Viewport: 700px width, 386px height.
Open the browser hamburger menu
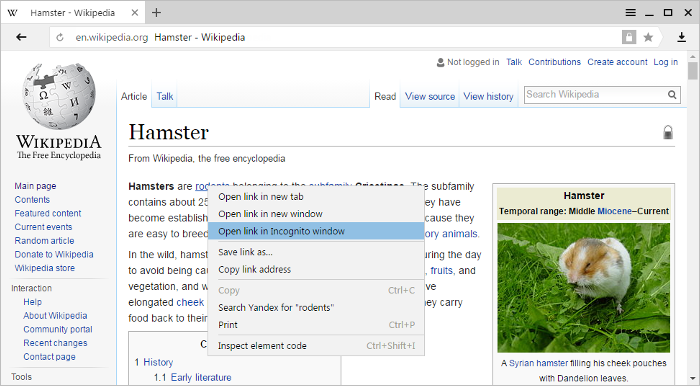[630, 12]
